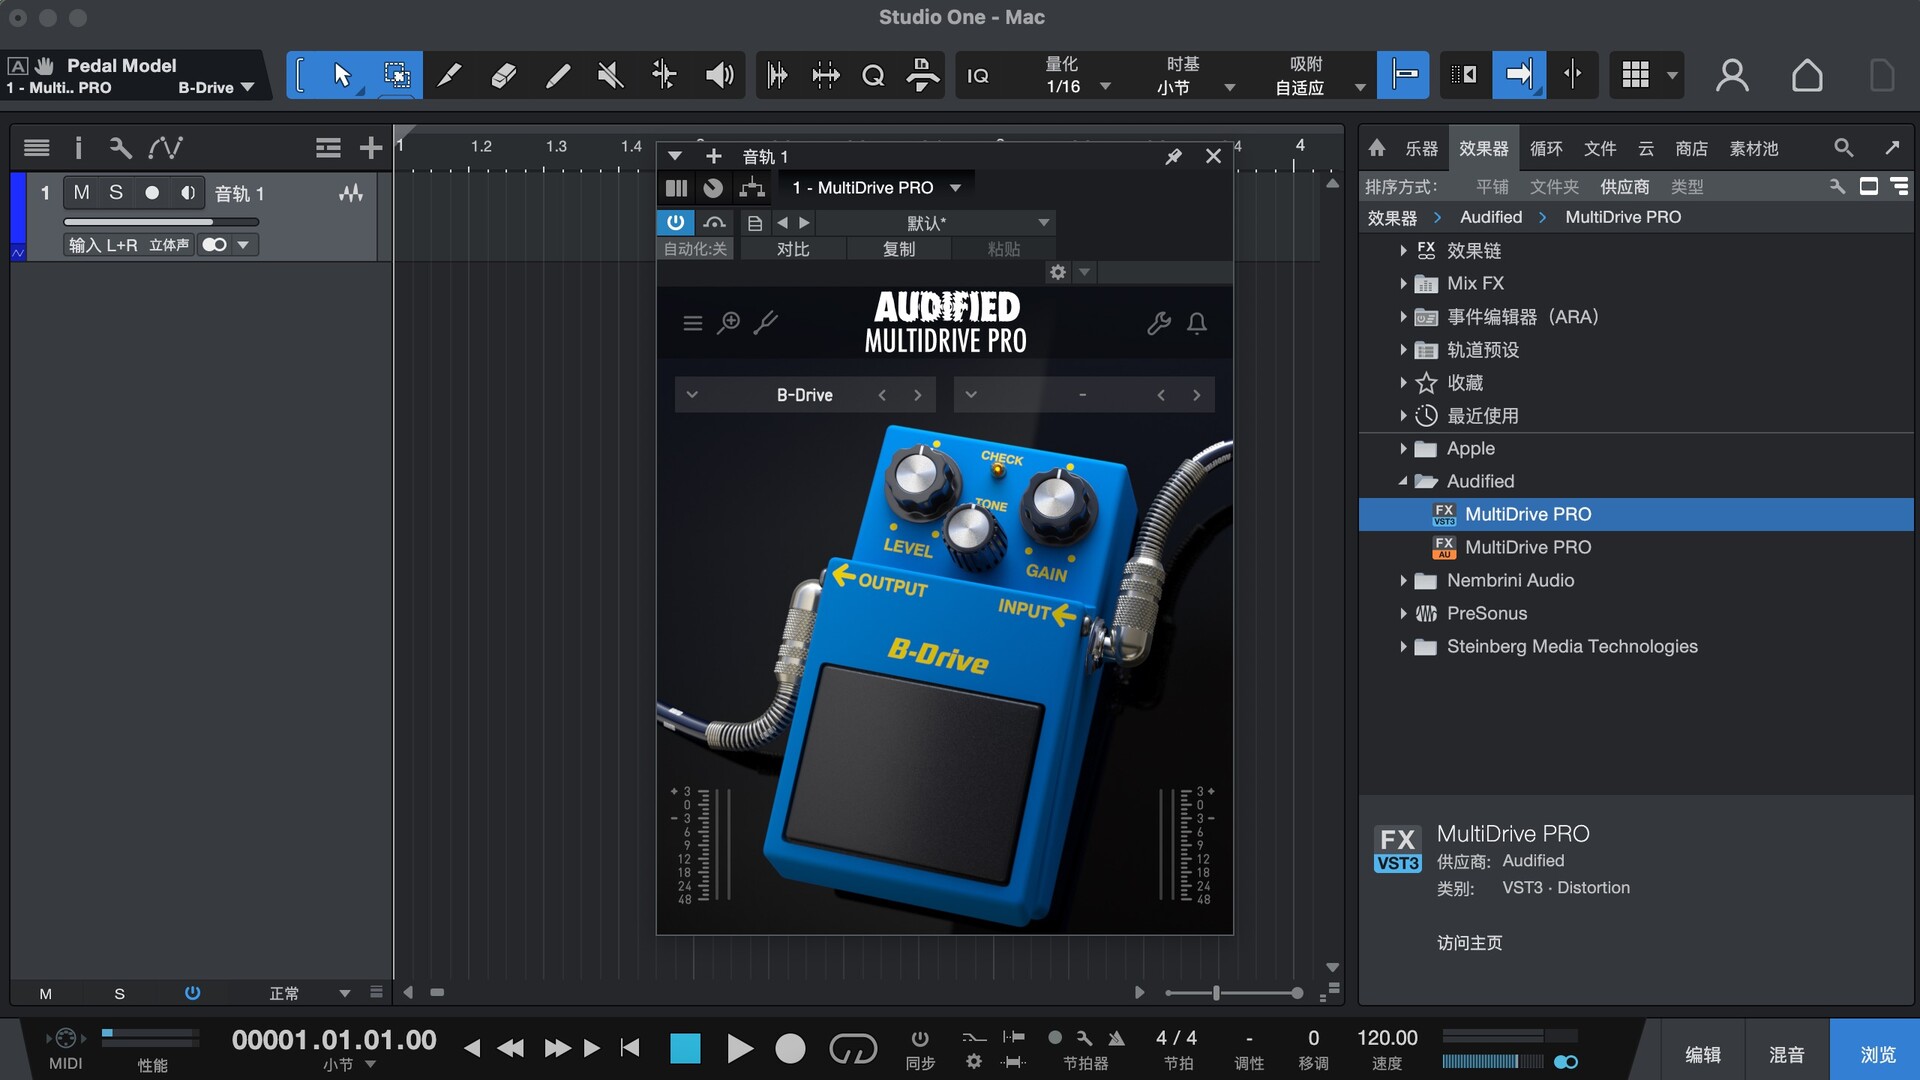The image size is (1920, 1080).
Task: Enable loop playback in transport
Action: pos(852,1048)
